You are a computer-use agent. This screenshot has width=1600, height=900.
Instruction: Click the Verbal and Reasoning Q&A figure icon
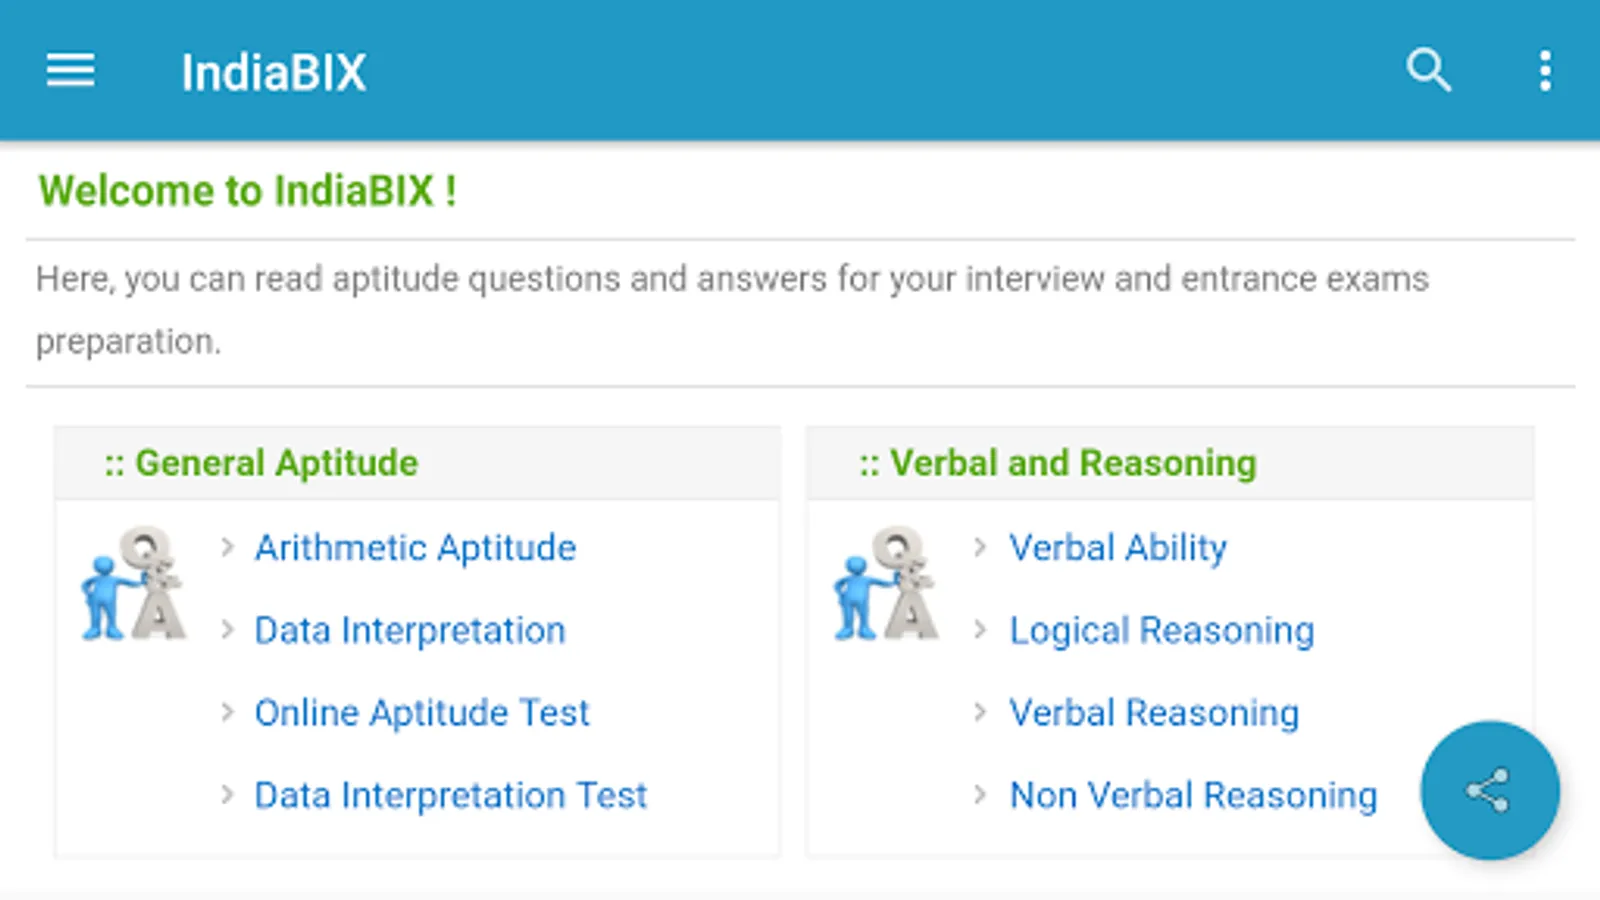pos(886,584)
